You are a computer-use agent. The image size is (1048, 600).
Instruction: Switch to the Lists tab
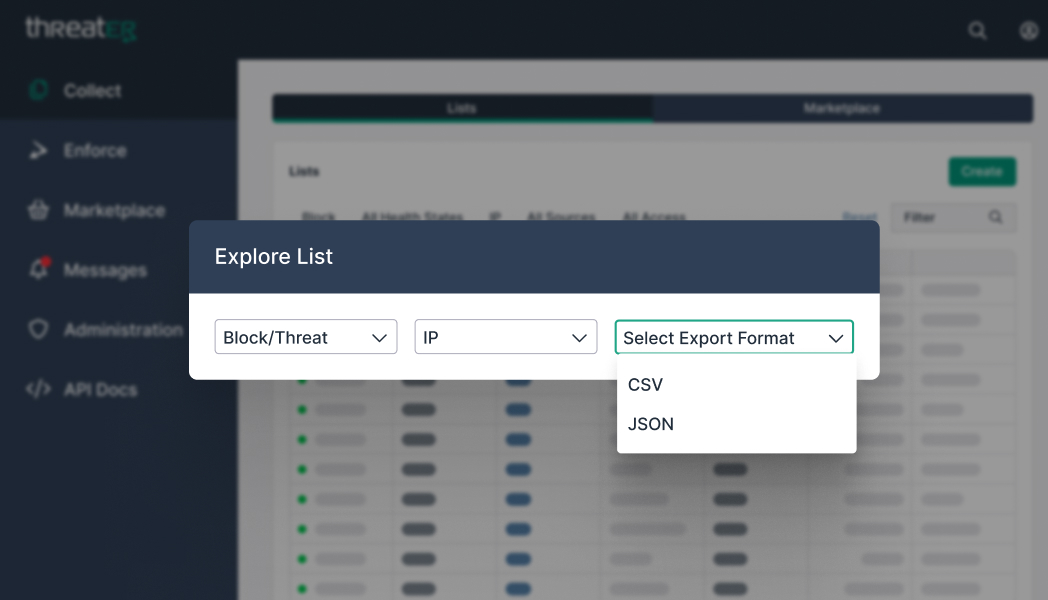coord(463,108)
